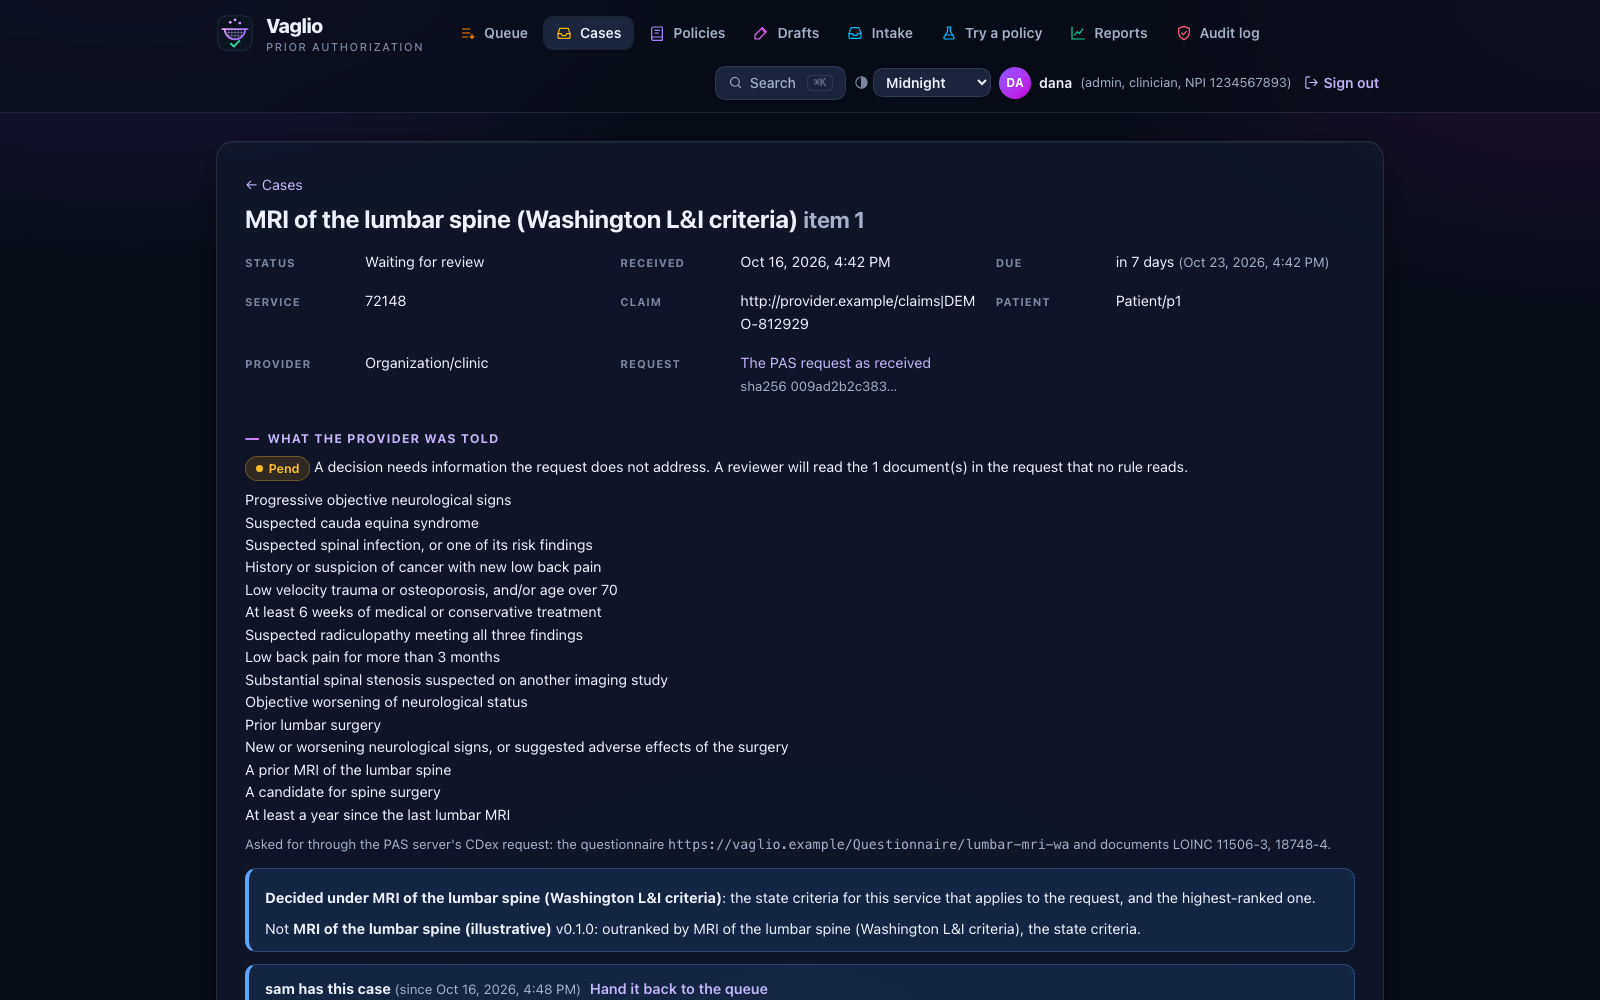This screenshot has width=1600, height=1000.
Task: Open the Midnight theme dropdown
Action: coord(932,83)
